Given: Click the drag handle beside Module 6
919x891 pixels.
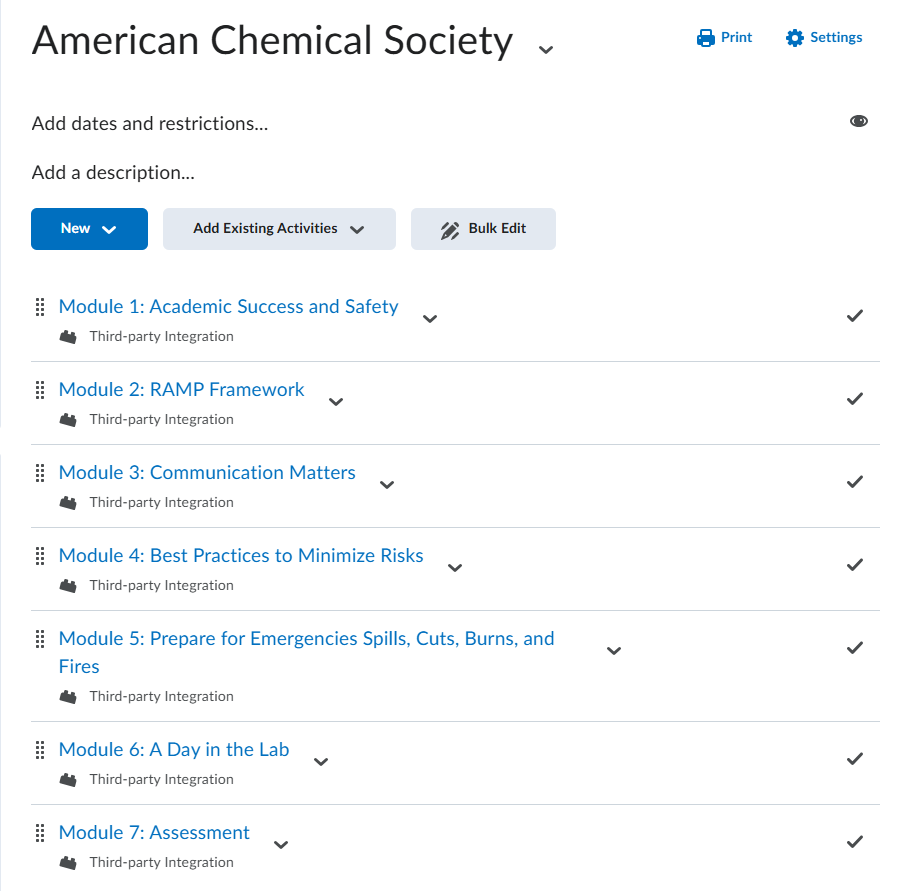Looking at the screenshot, I should pyautogui.click(x=41, y=750).
